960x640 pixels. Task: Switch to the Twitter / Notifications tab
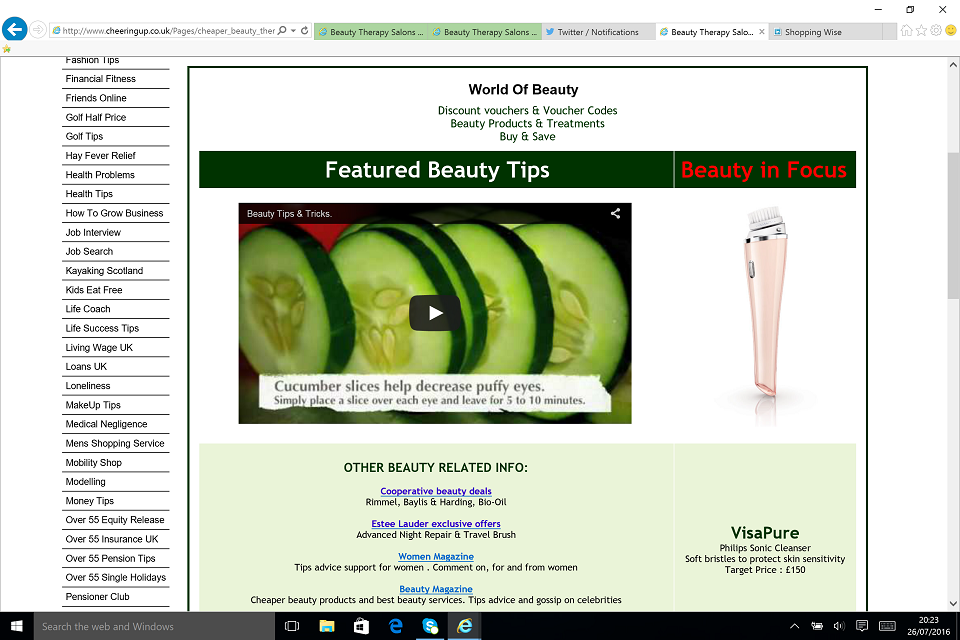598,32
